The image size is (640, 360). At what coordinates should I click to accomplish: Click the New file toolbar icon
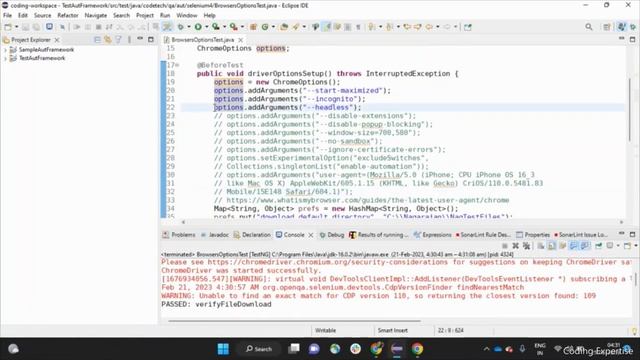tap(8, 27)
